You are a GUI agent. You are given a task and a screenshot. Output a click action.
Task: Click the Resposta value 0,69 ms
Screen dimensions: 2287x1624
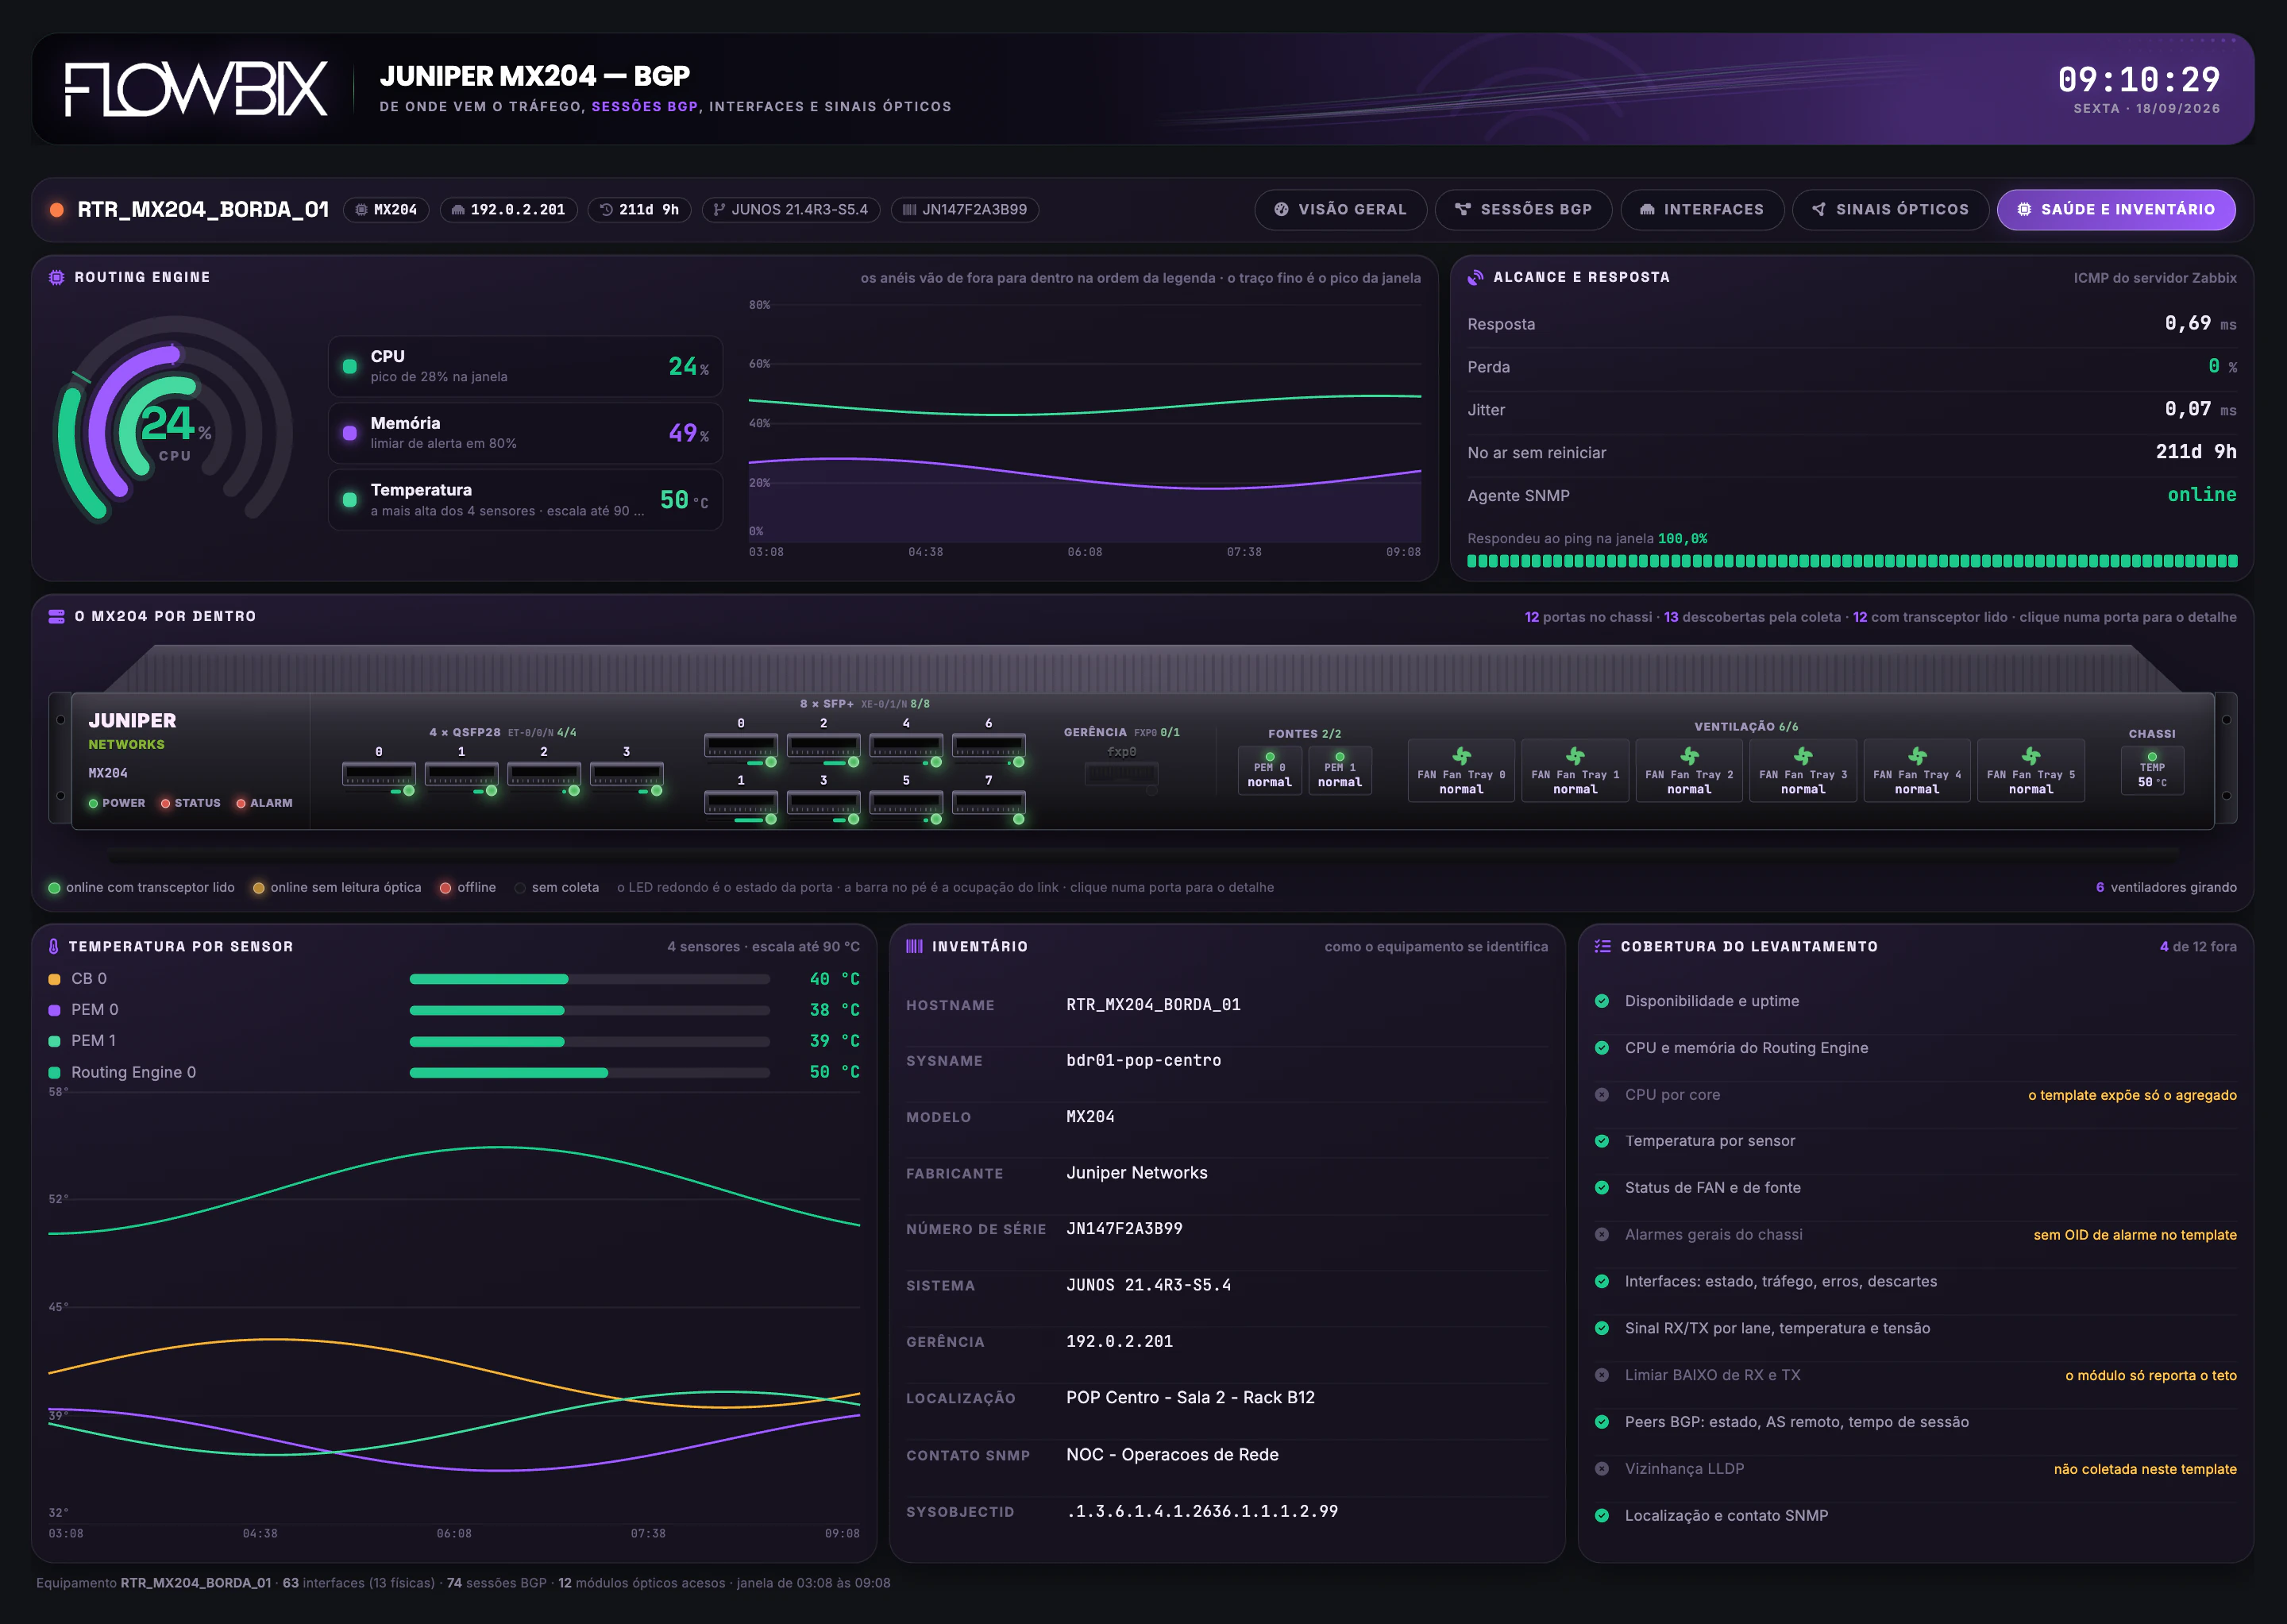pos(2200,323)
